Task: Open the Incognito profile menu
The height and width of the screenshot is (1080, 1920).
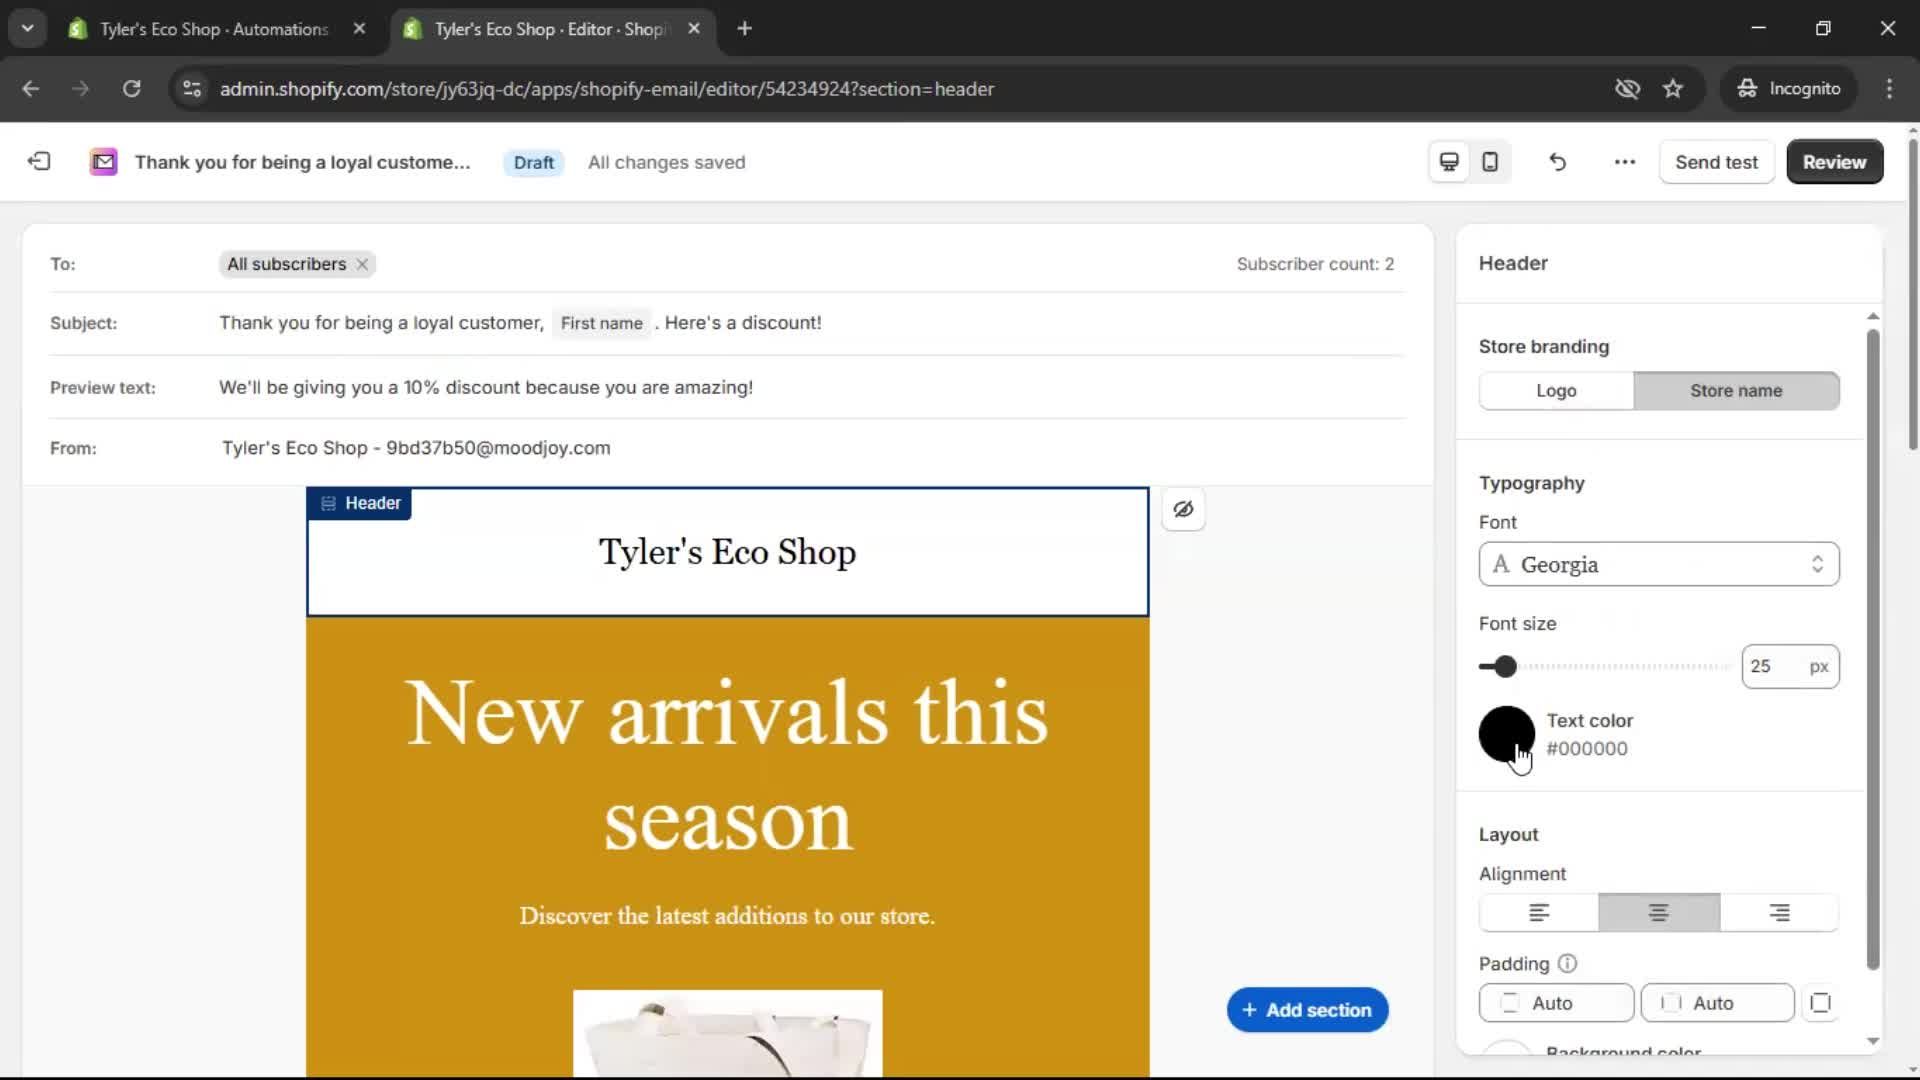Action: click(1789, 88)
